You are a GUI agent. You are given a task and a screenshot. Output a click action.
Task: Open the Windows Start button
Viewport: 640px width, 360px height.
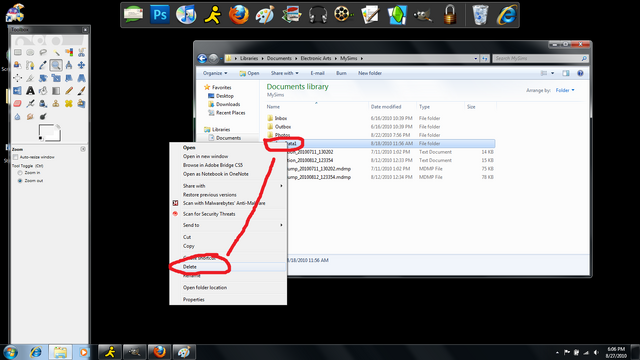tap(11, 352)
